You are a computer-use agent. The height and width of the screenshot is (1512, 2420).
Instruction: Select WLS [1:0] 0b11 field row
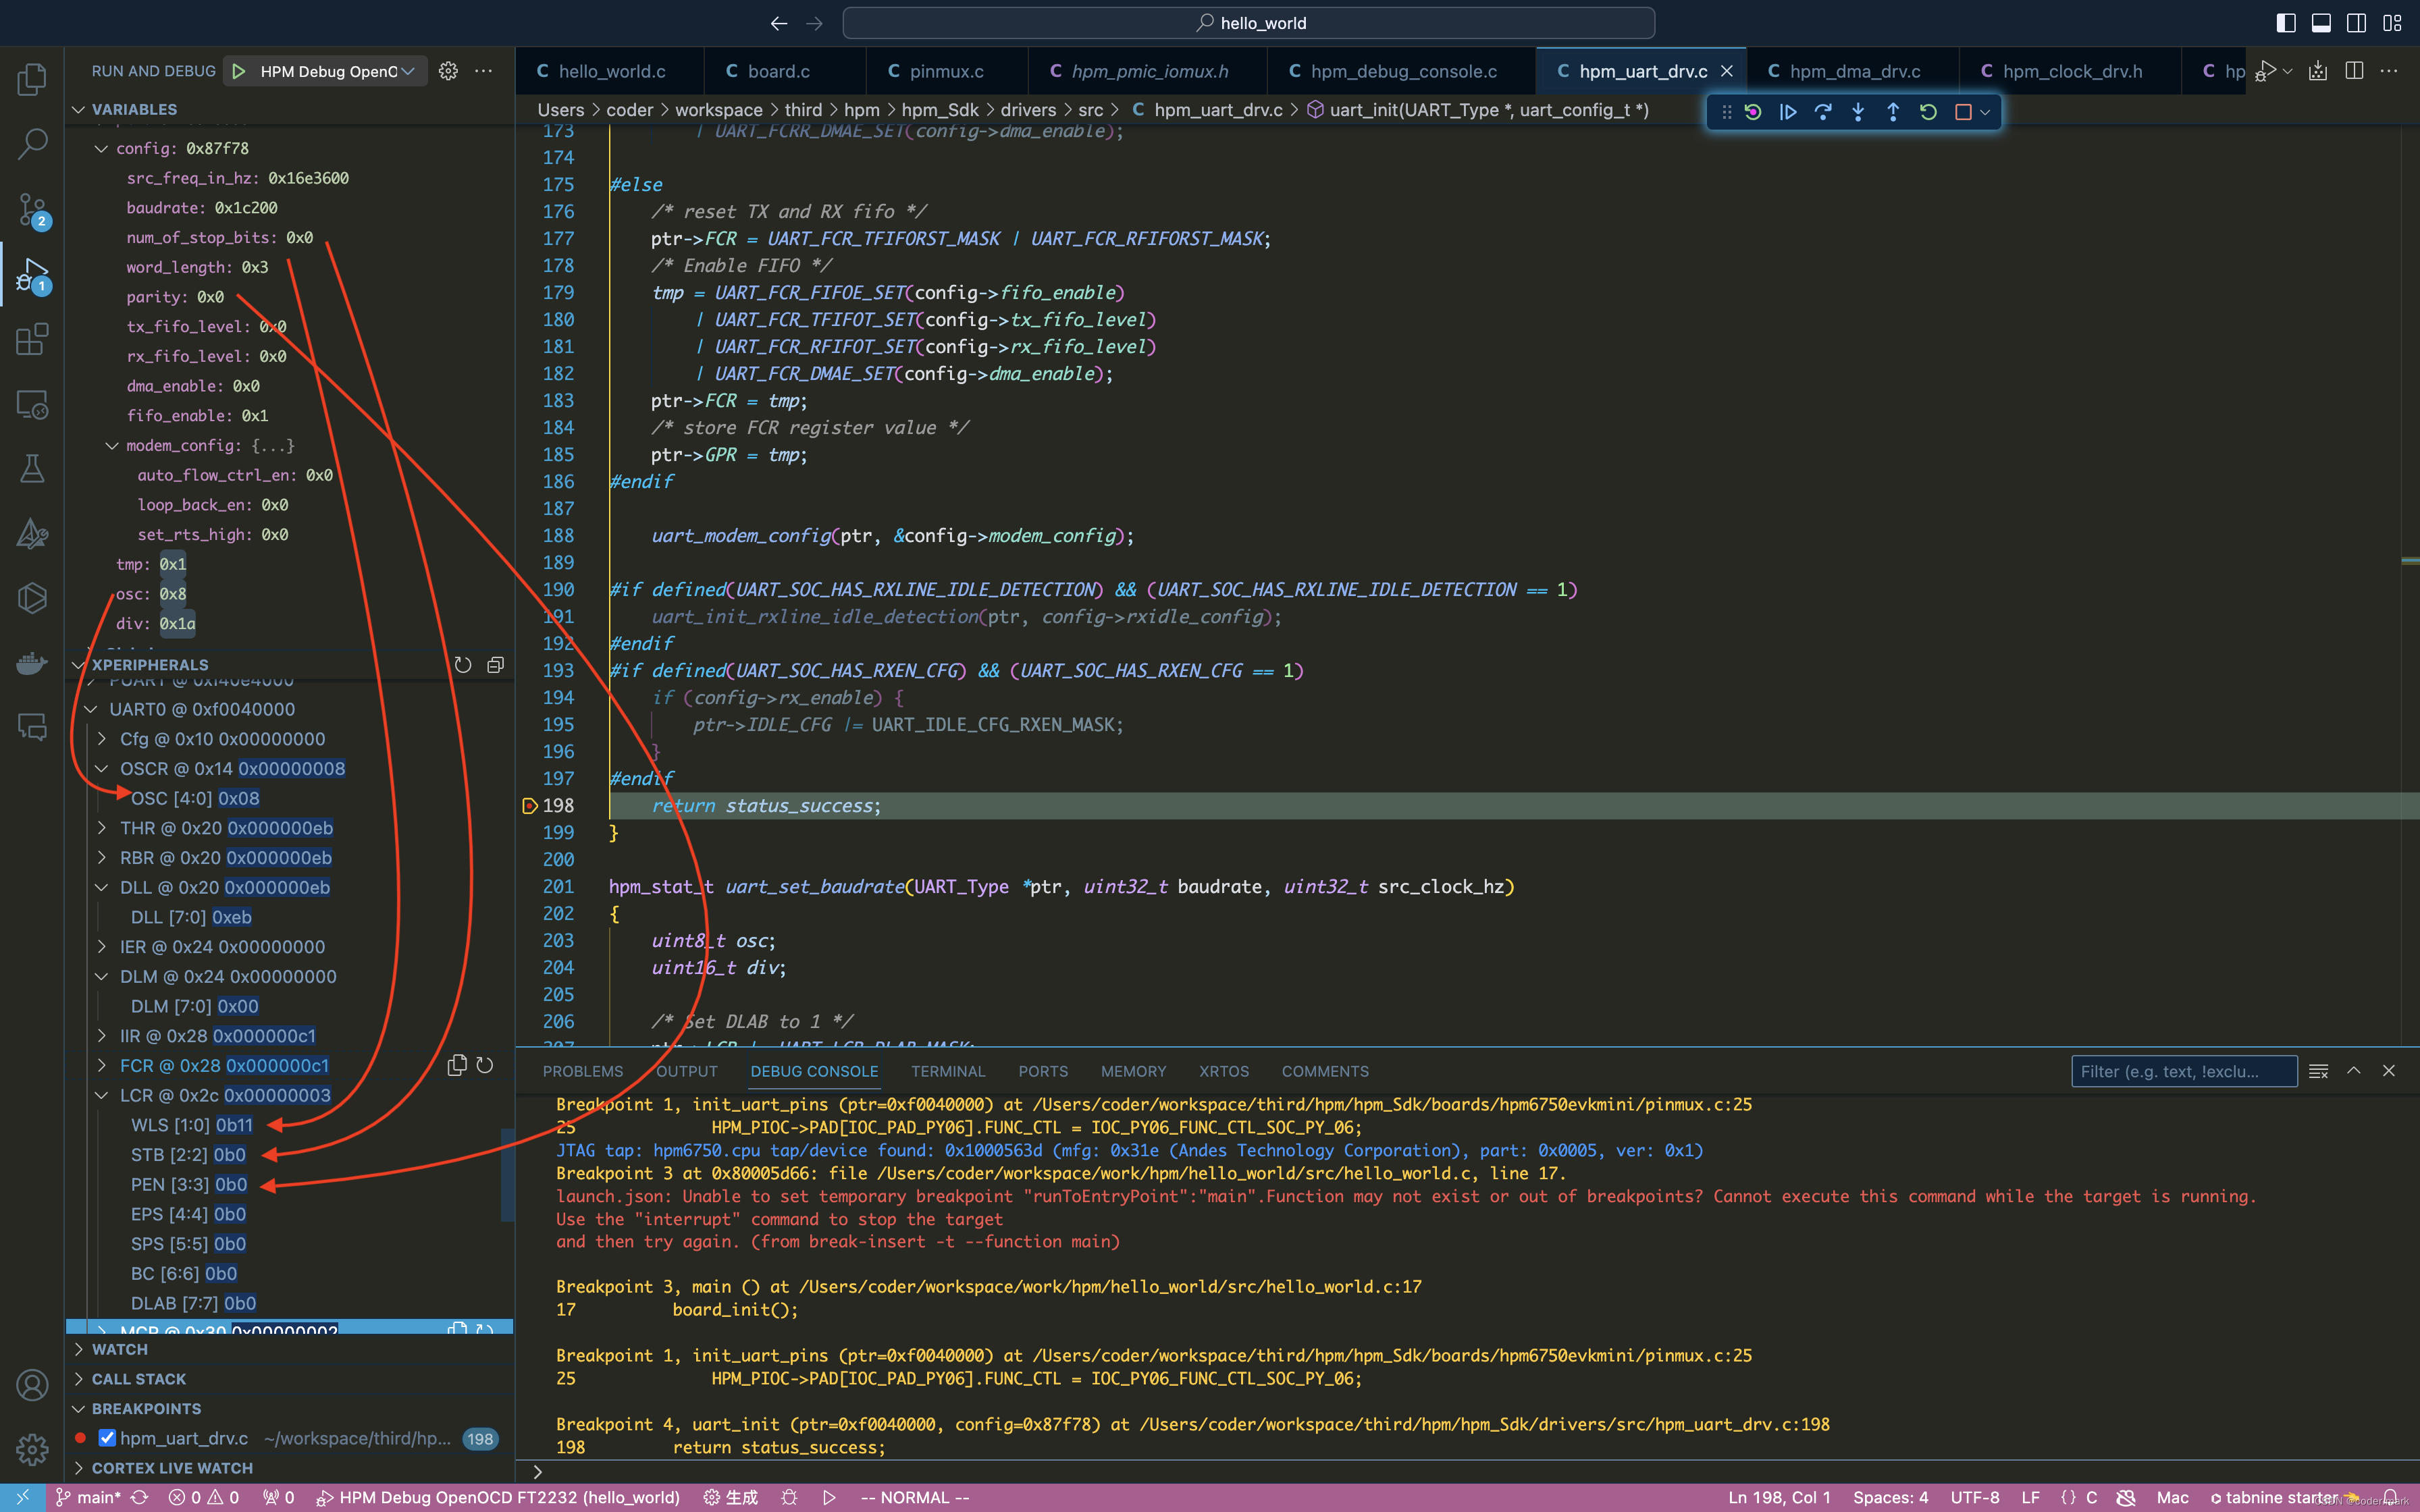click(x=290, y=1125)
